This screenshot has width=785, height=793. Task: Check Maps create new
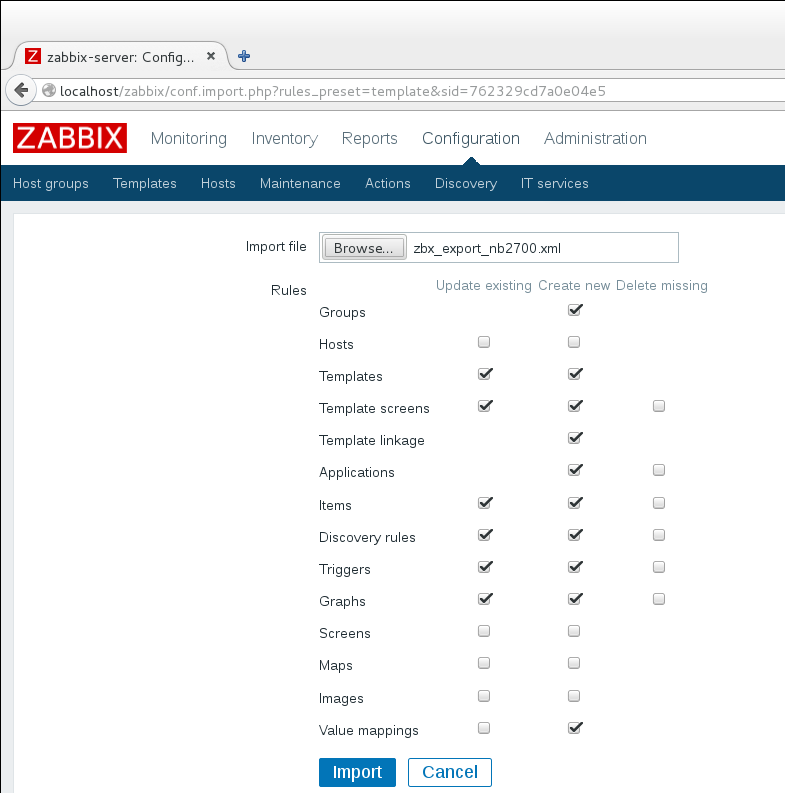[574, 663]
